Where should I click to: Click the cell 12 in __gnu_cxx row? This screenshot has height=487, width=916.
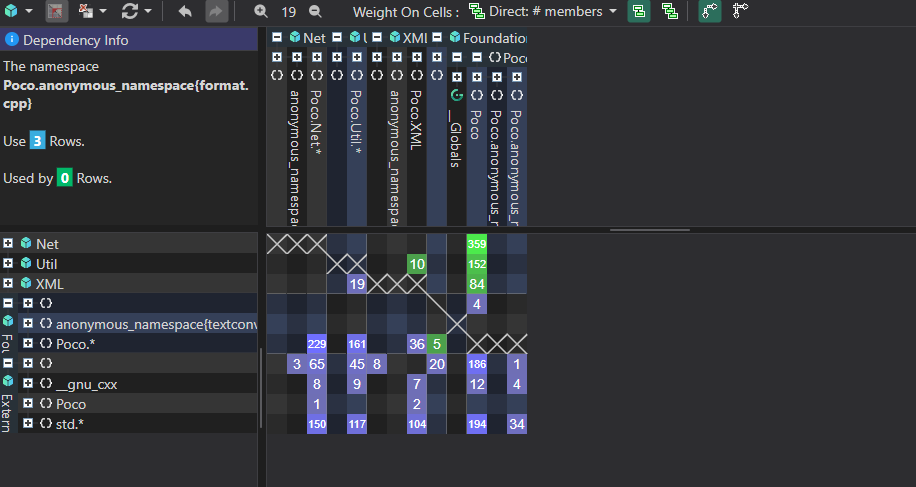477,384
